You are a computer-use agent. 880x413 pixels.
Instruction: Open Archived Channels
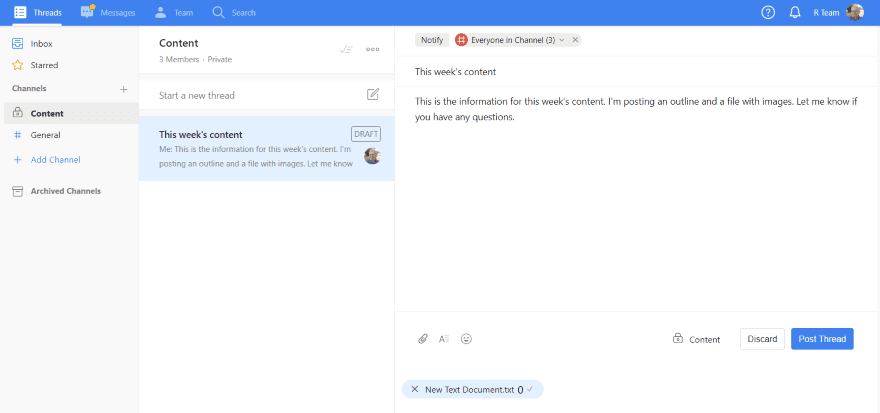click(x=66, y=191)
